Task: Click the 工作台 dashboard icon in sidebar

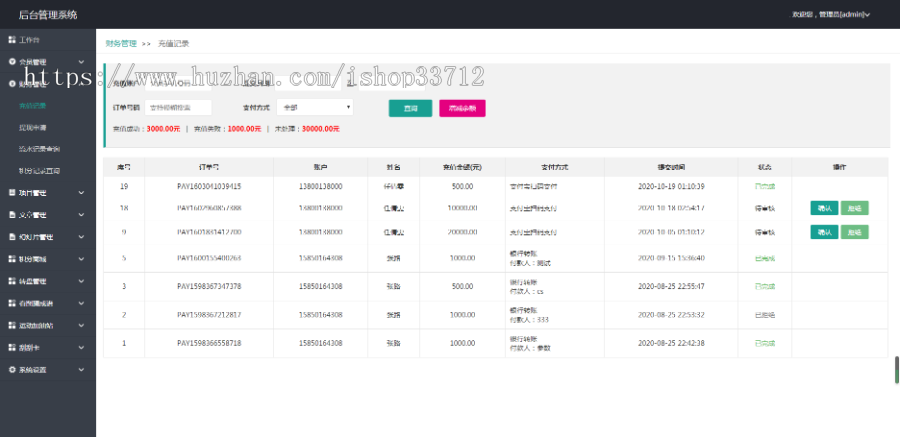Action: [x=12, y=40]
